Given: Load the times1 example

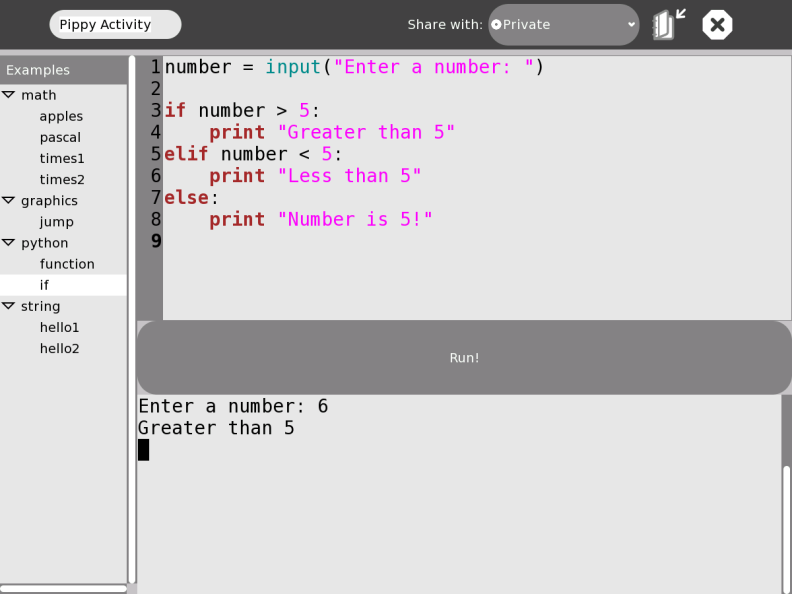Looking at the screenshot, I should (x=62, y=158).
